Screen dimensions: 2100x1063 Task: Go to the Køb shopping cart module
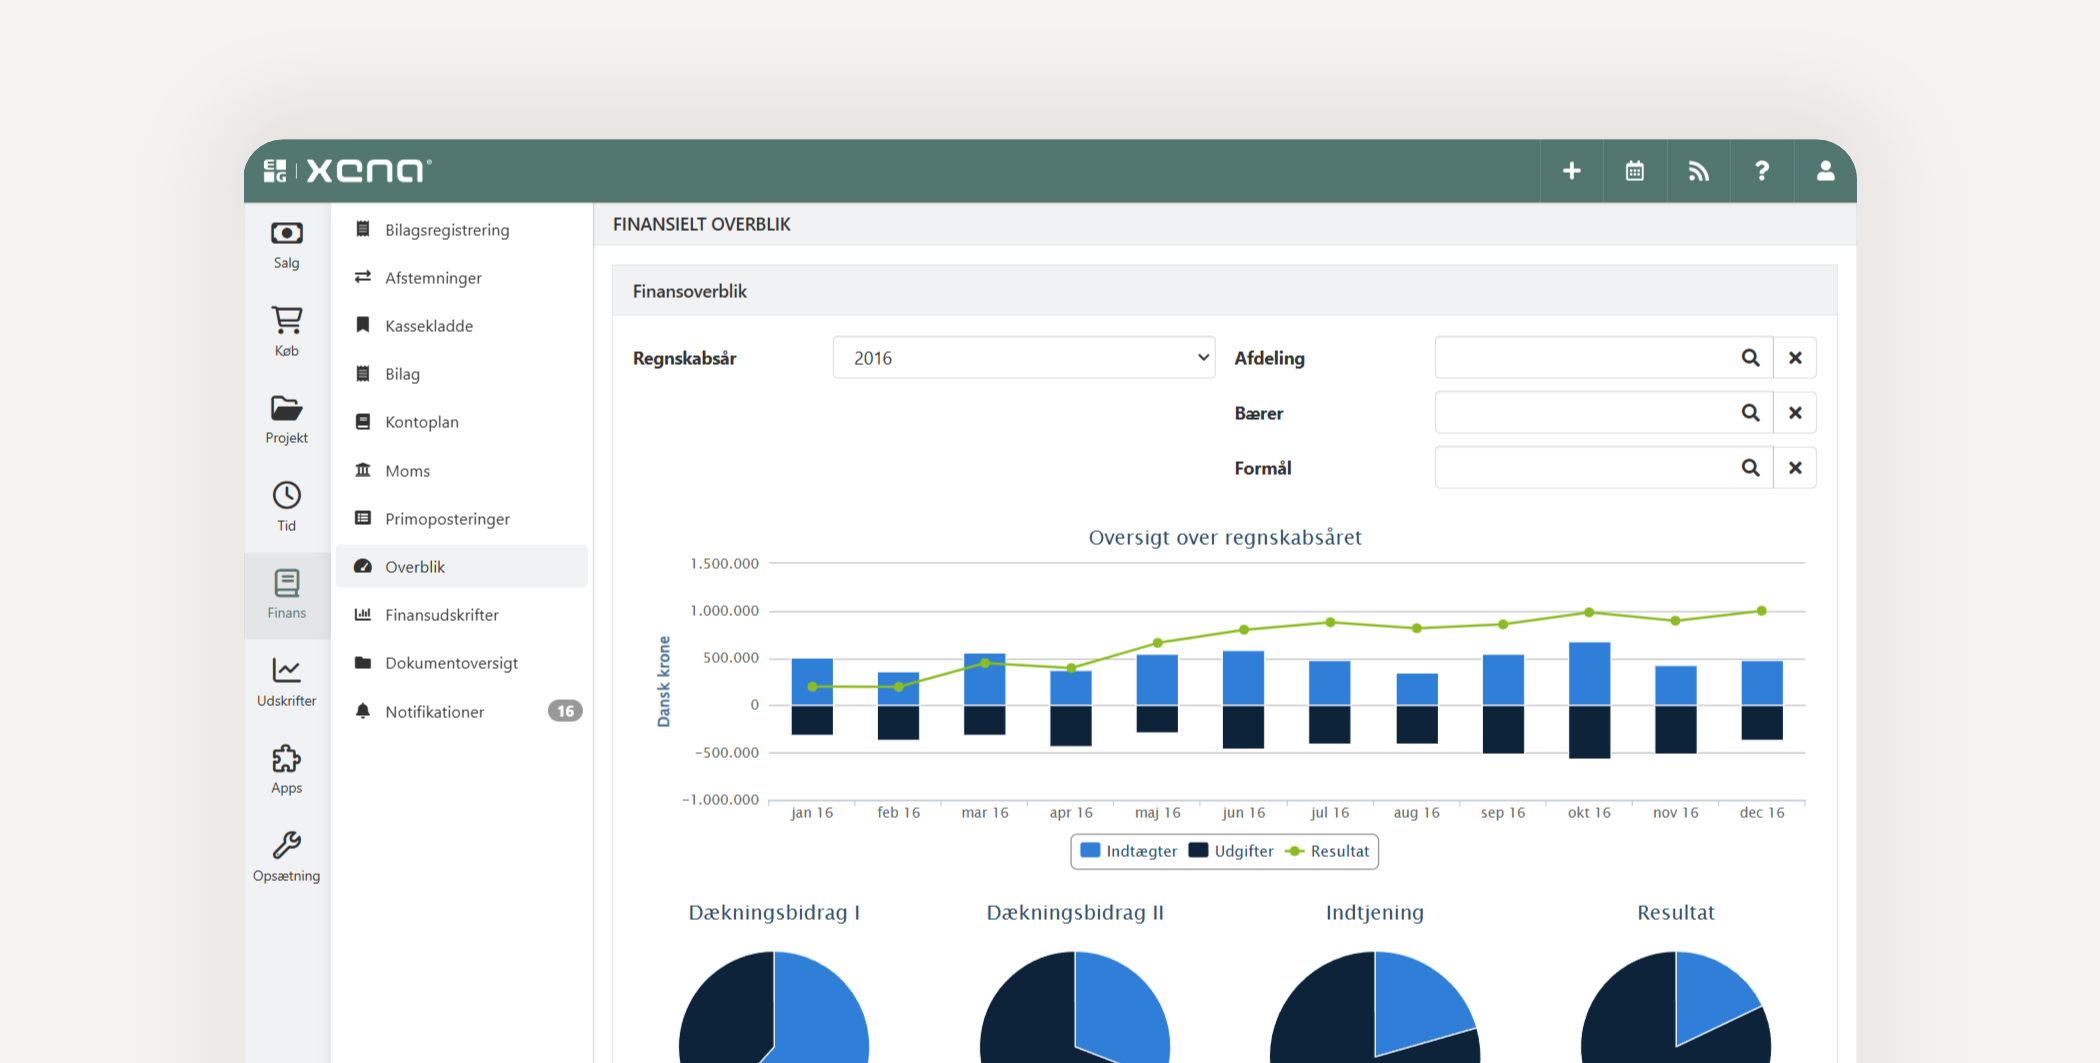click(x=287, y=332)
